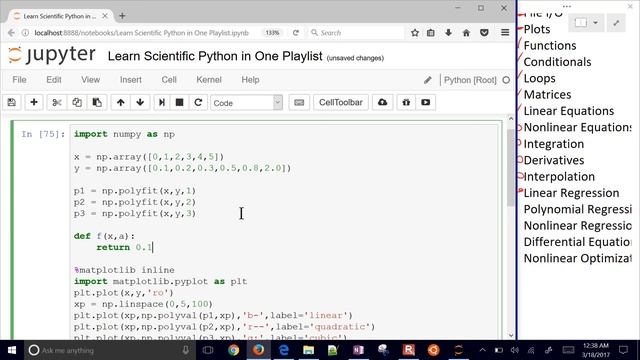Open the View menu
640x360 pixels.
pyautogui.click(x=90, y=80)
